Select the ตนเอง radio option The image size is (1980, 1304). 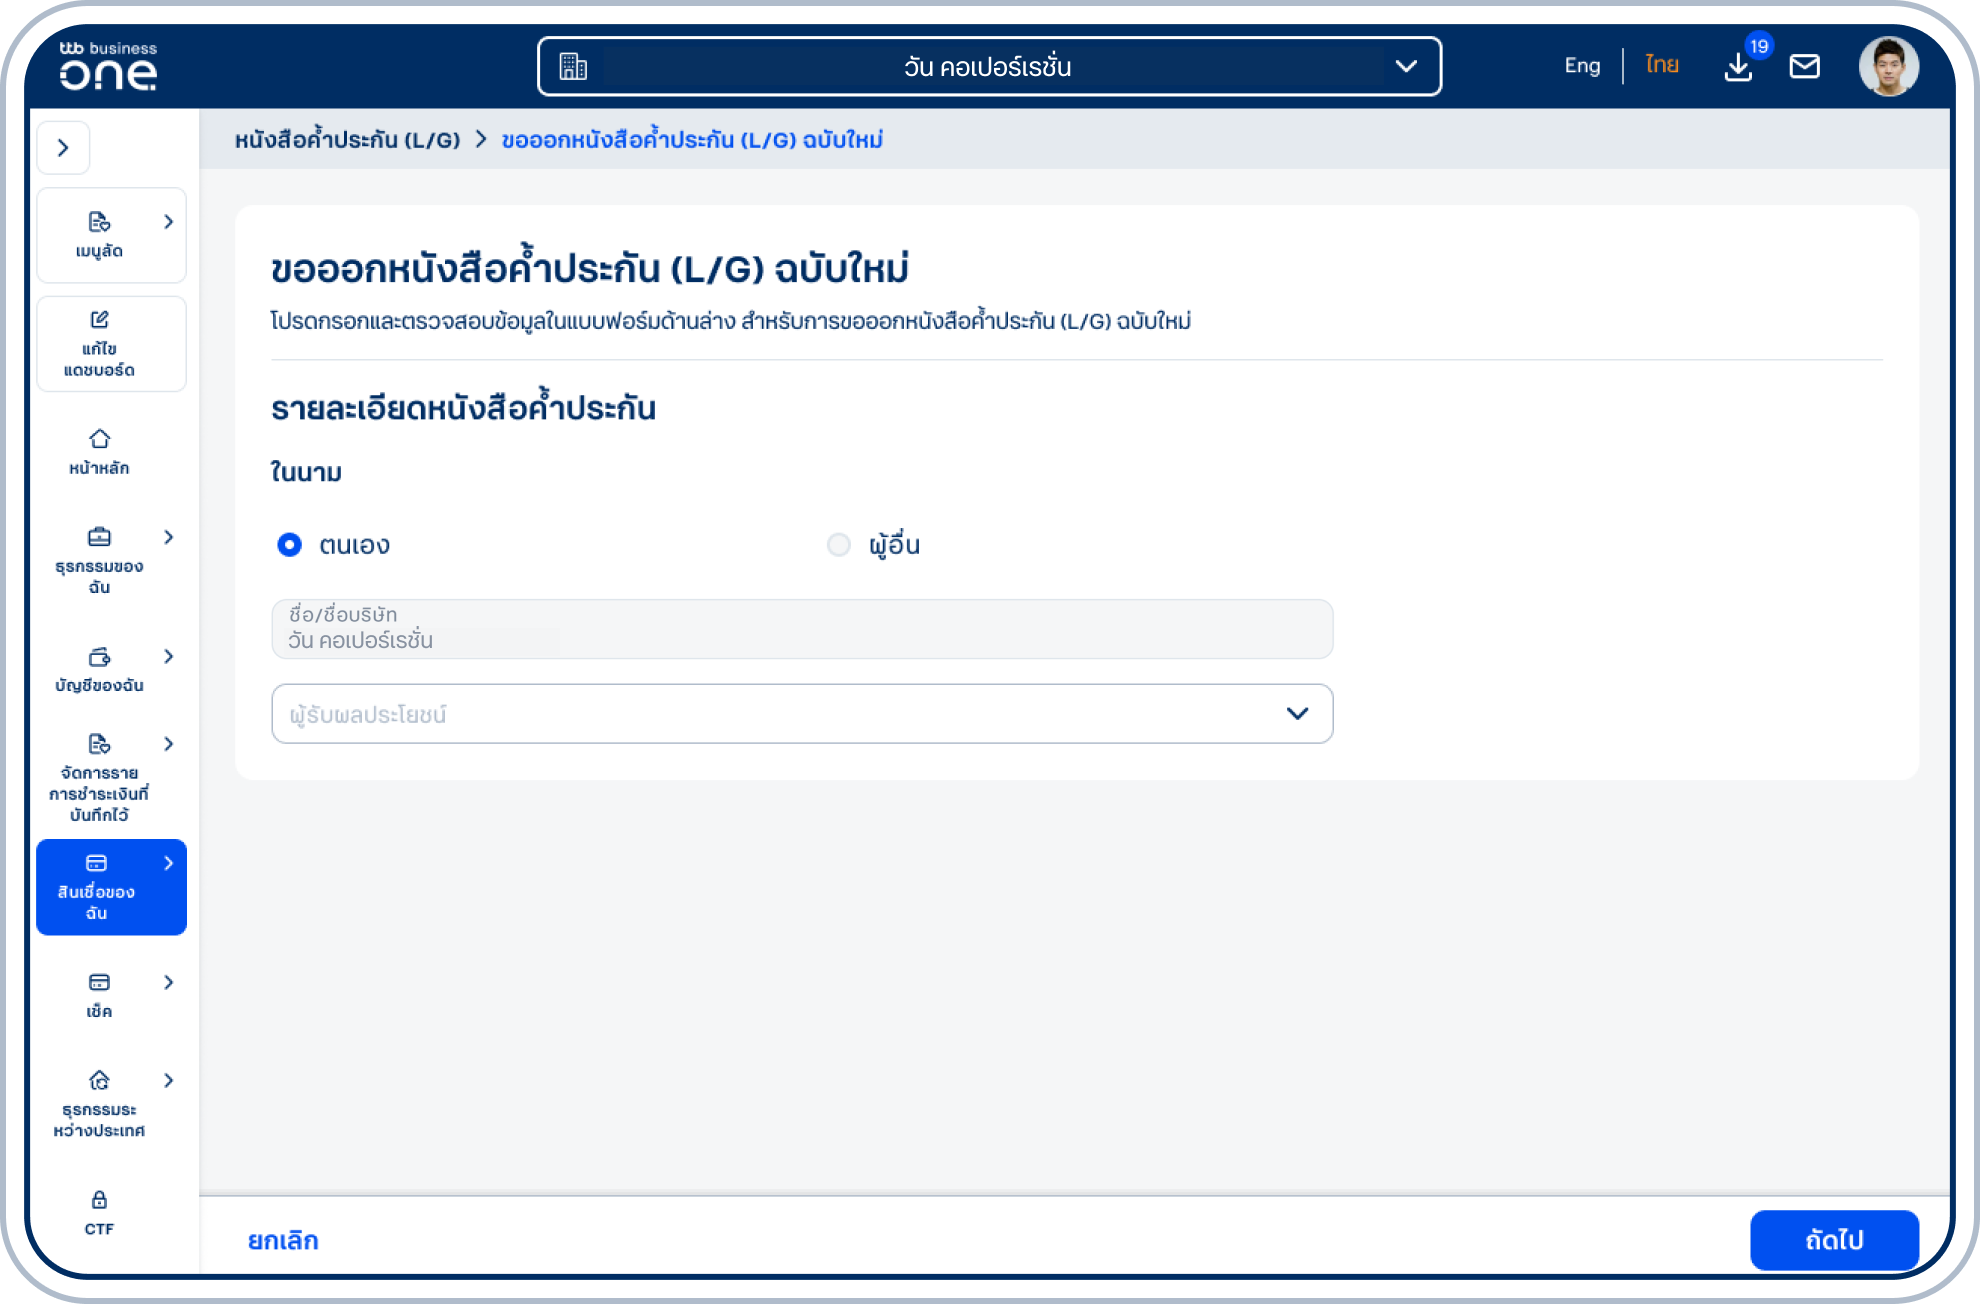tap(290, 545)
